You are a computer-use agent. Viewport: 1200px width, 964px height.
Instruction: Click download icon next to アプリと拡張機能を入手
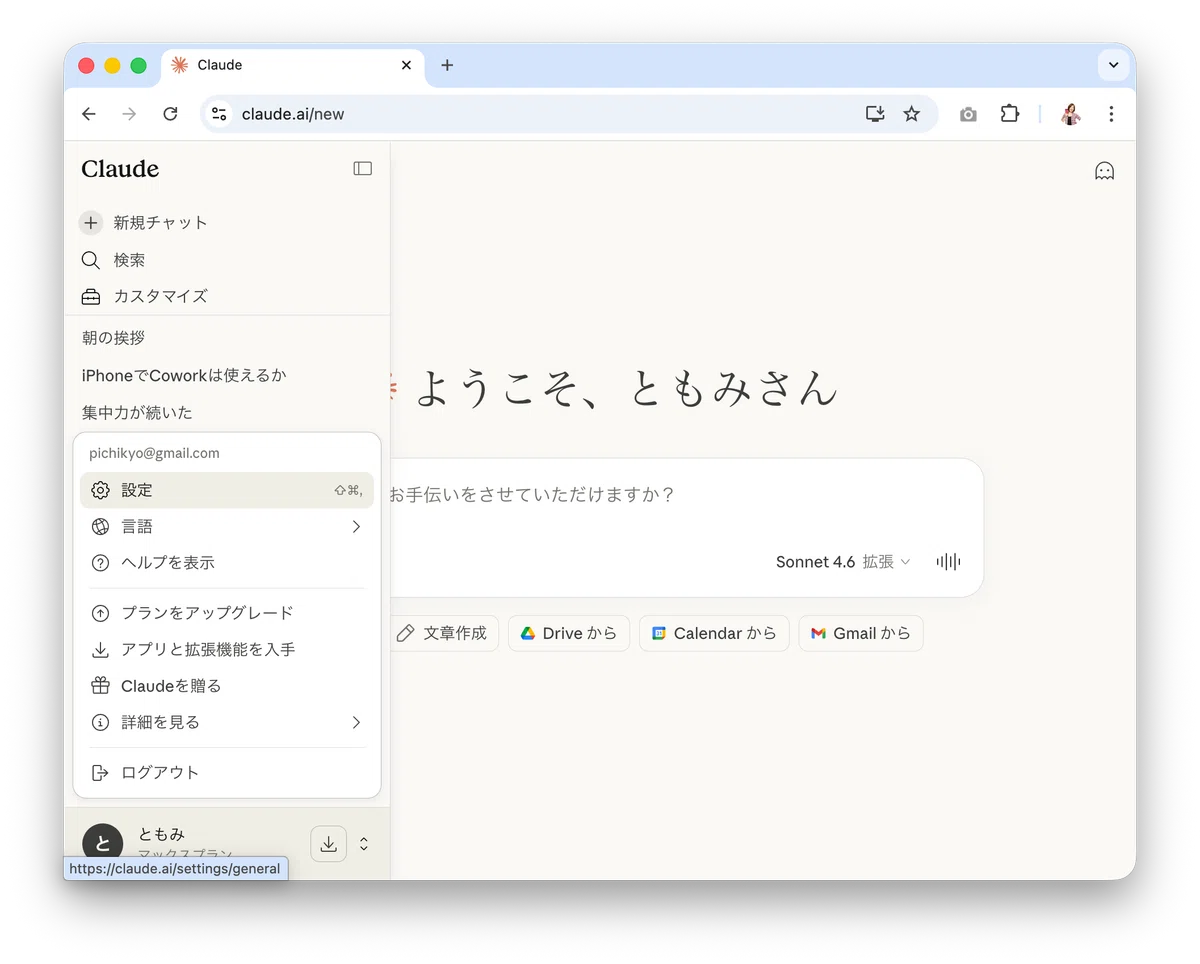pyautogui.click(x=100, y=650)
